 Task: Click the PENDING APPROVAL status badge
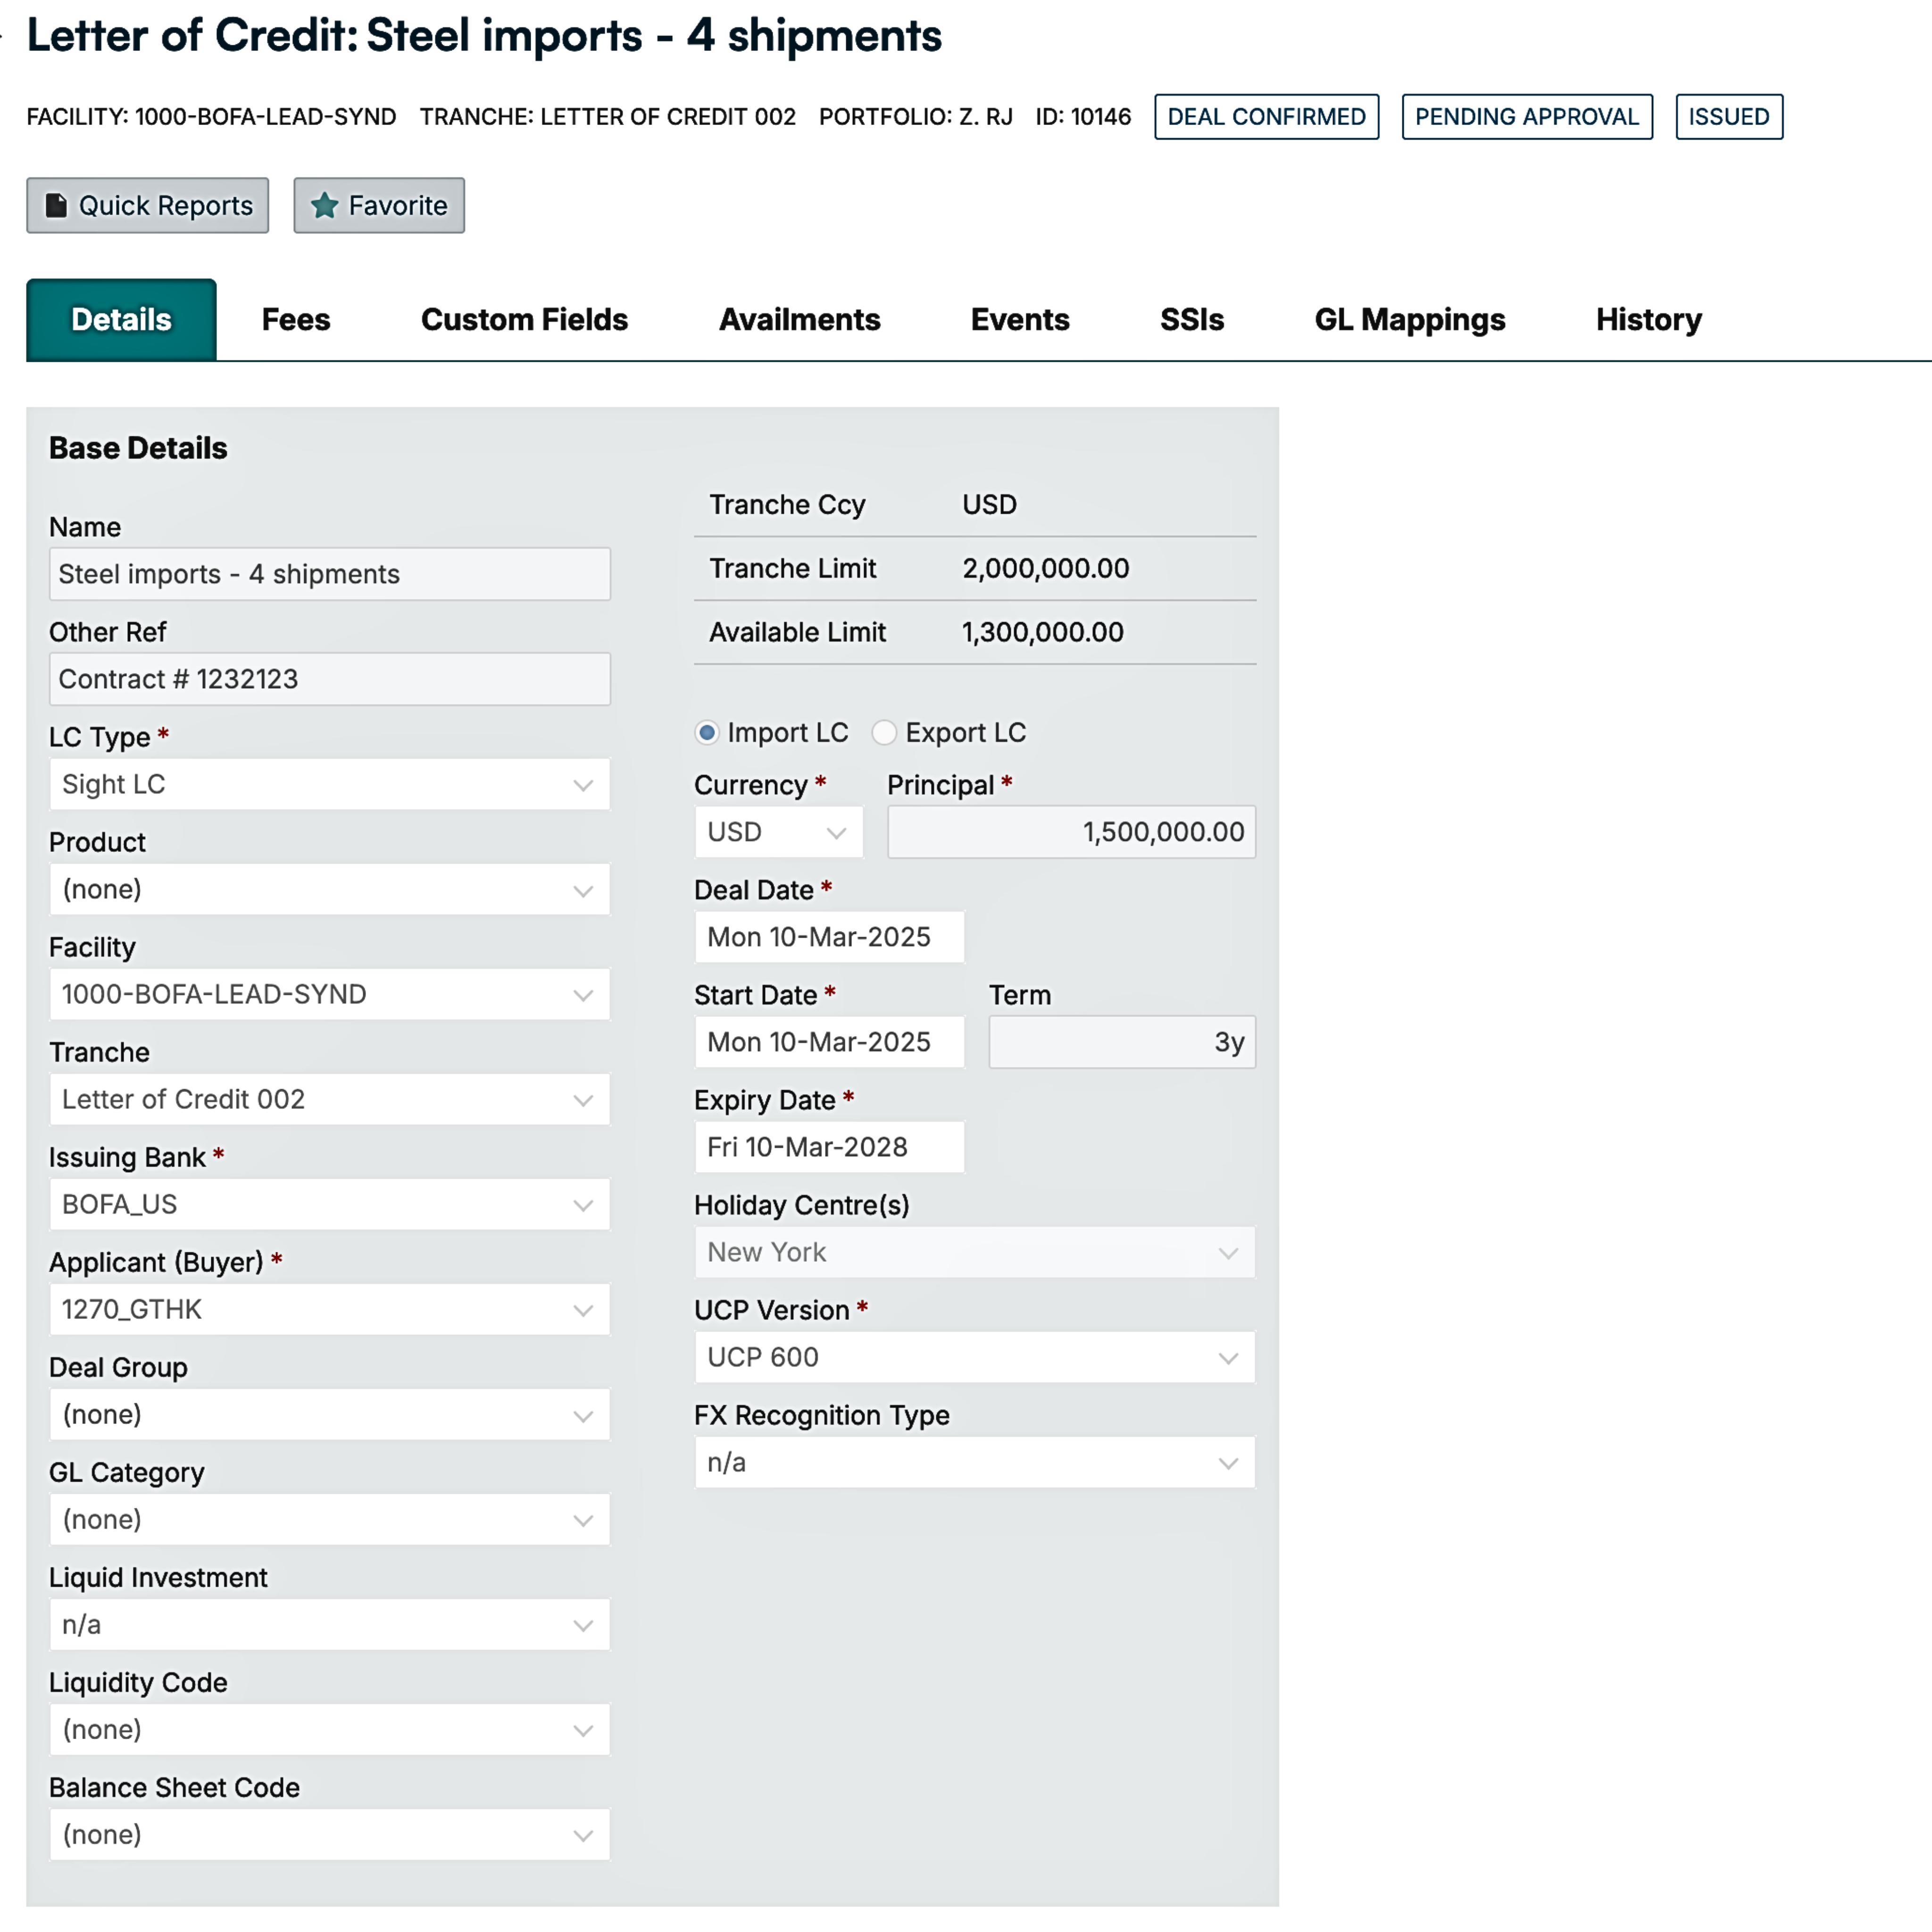tap(1526, 117)
